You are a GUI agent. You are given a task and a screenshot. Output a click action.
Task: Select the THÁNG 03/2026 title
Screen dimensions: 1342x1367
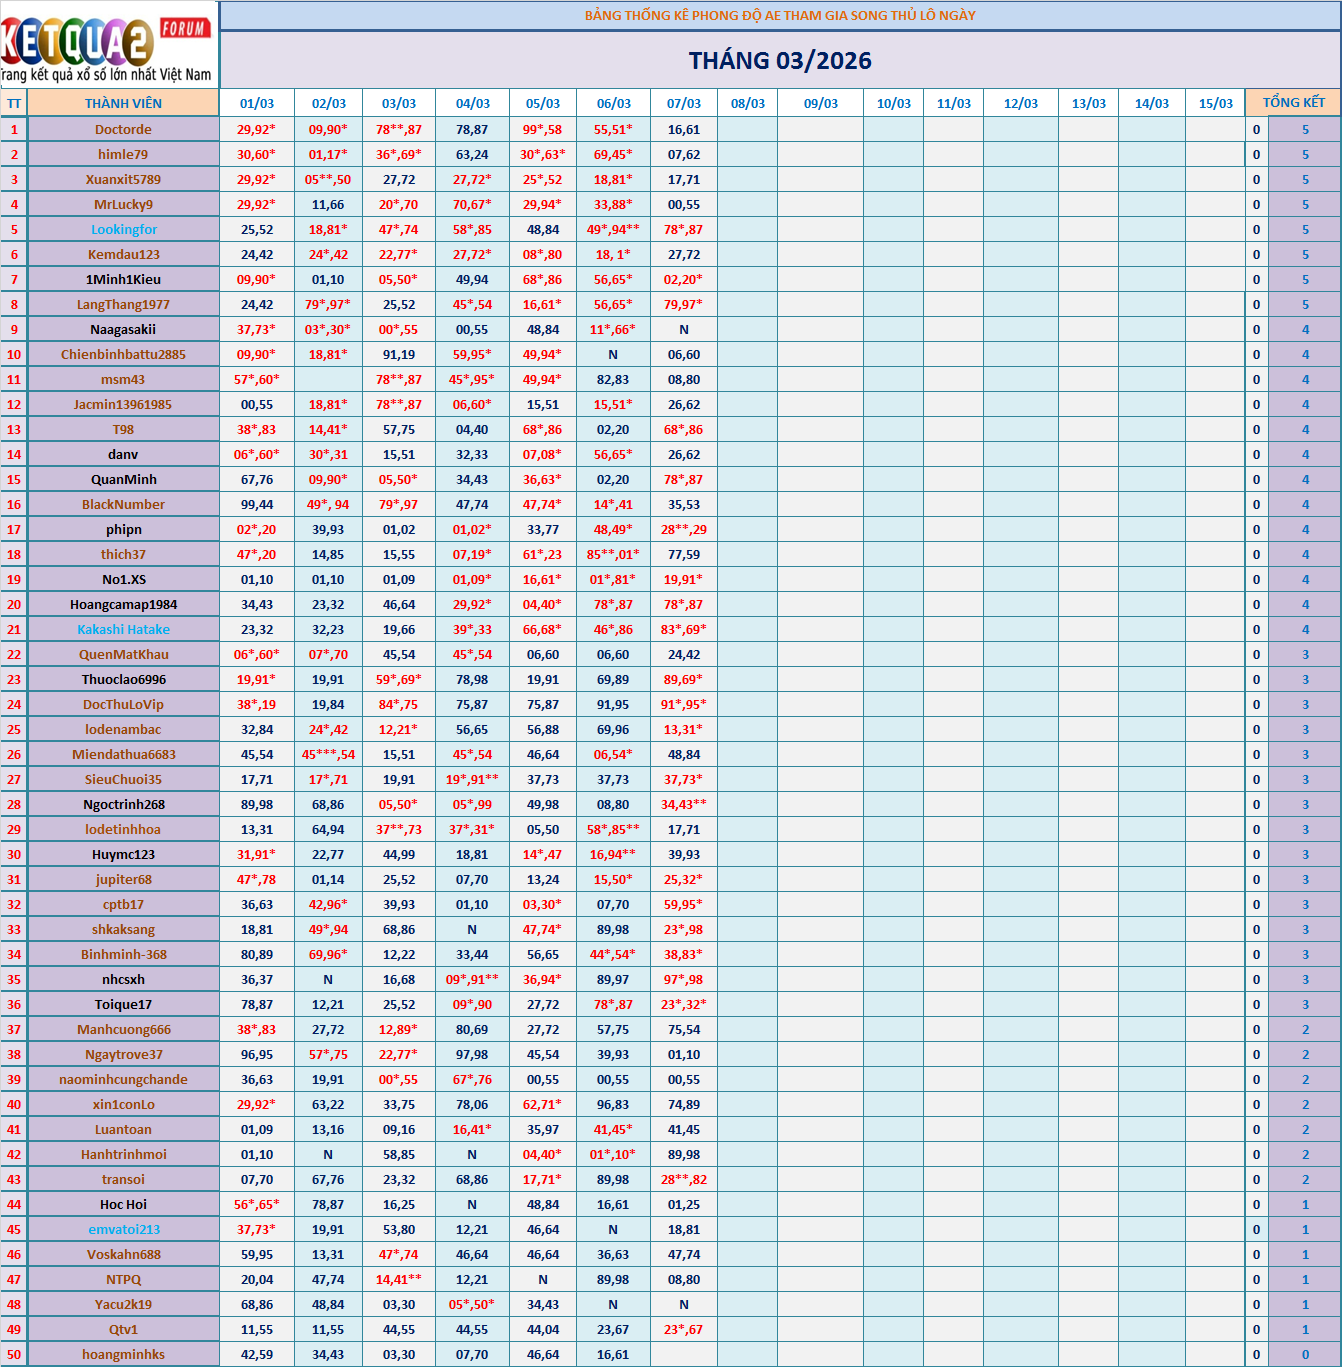(780, 61)
